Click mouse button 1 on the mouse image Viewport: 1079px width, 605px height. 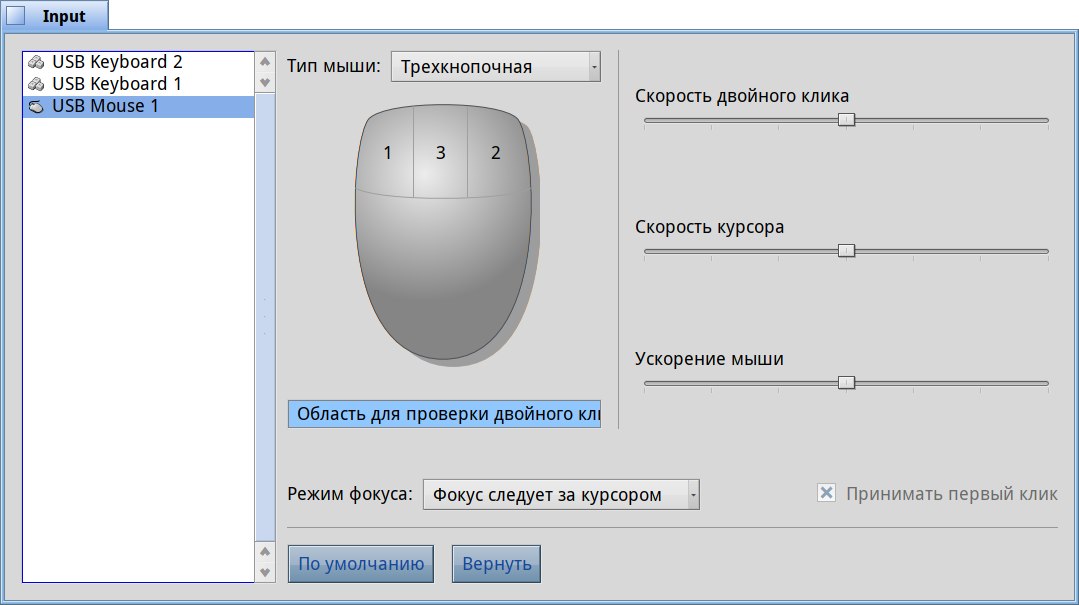click(x=387, y=152)
